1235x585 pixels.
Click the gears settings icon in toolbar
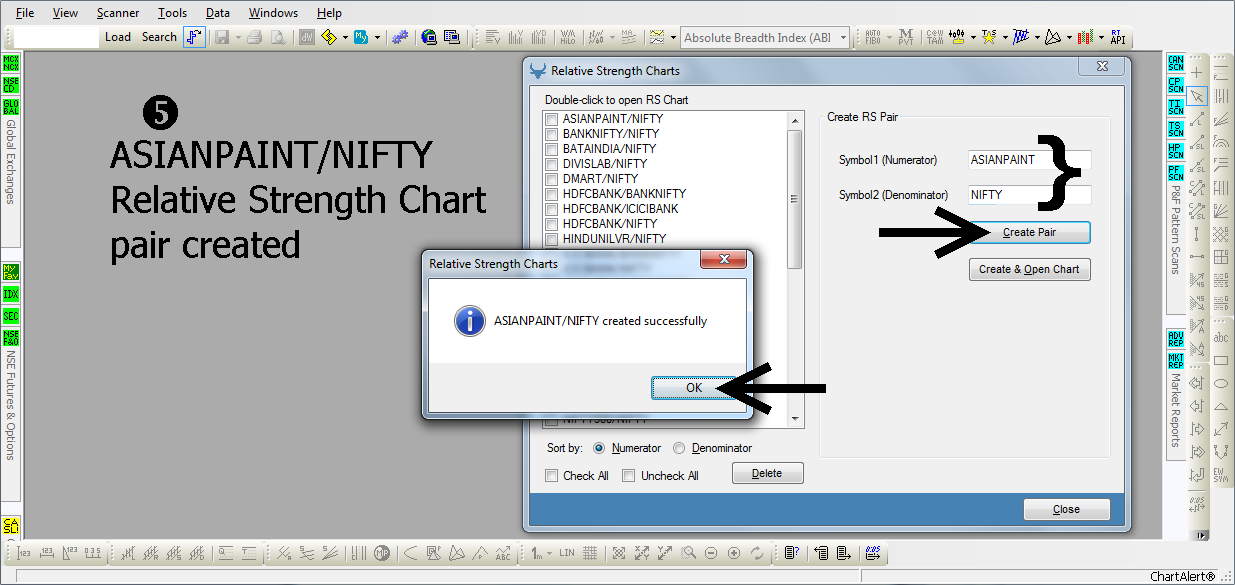tap(400, 37)
